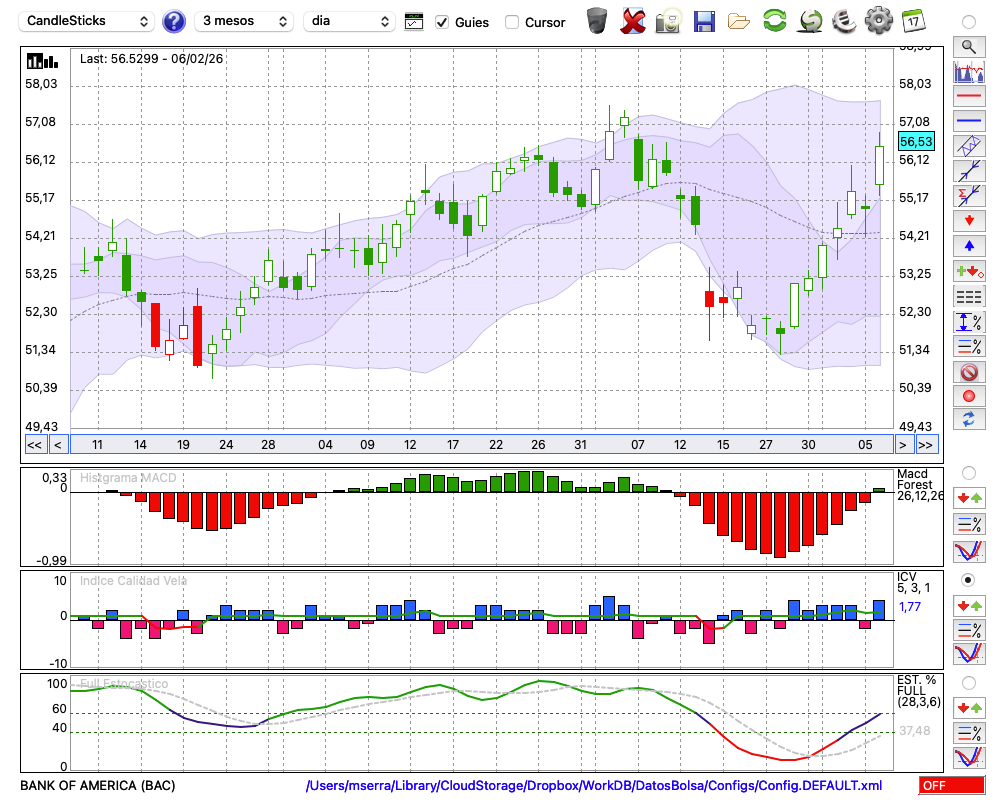The width and height of the screenshot is (1000, 800).
Task: Select the ICV panel radio button
Action: [969, 580]
